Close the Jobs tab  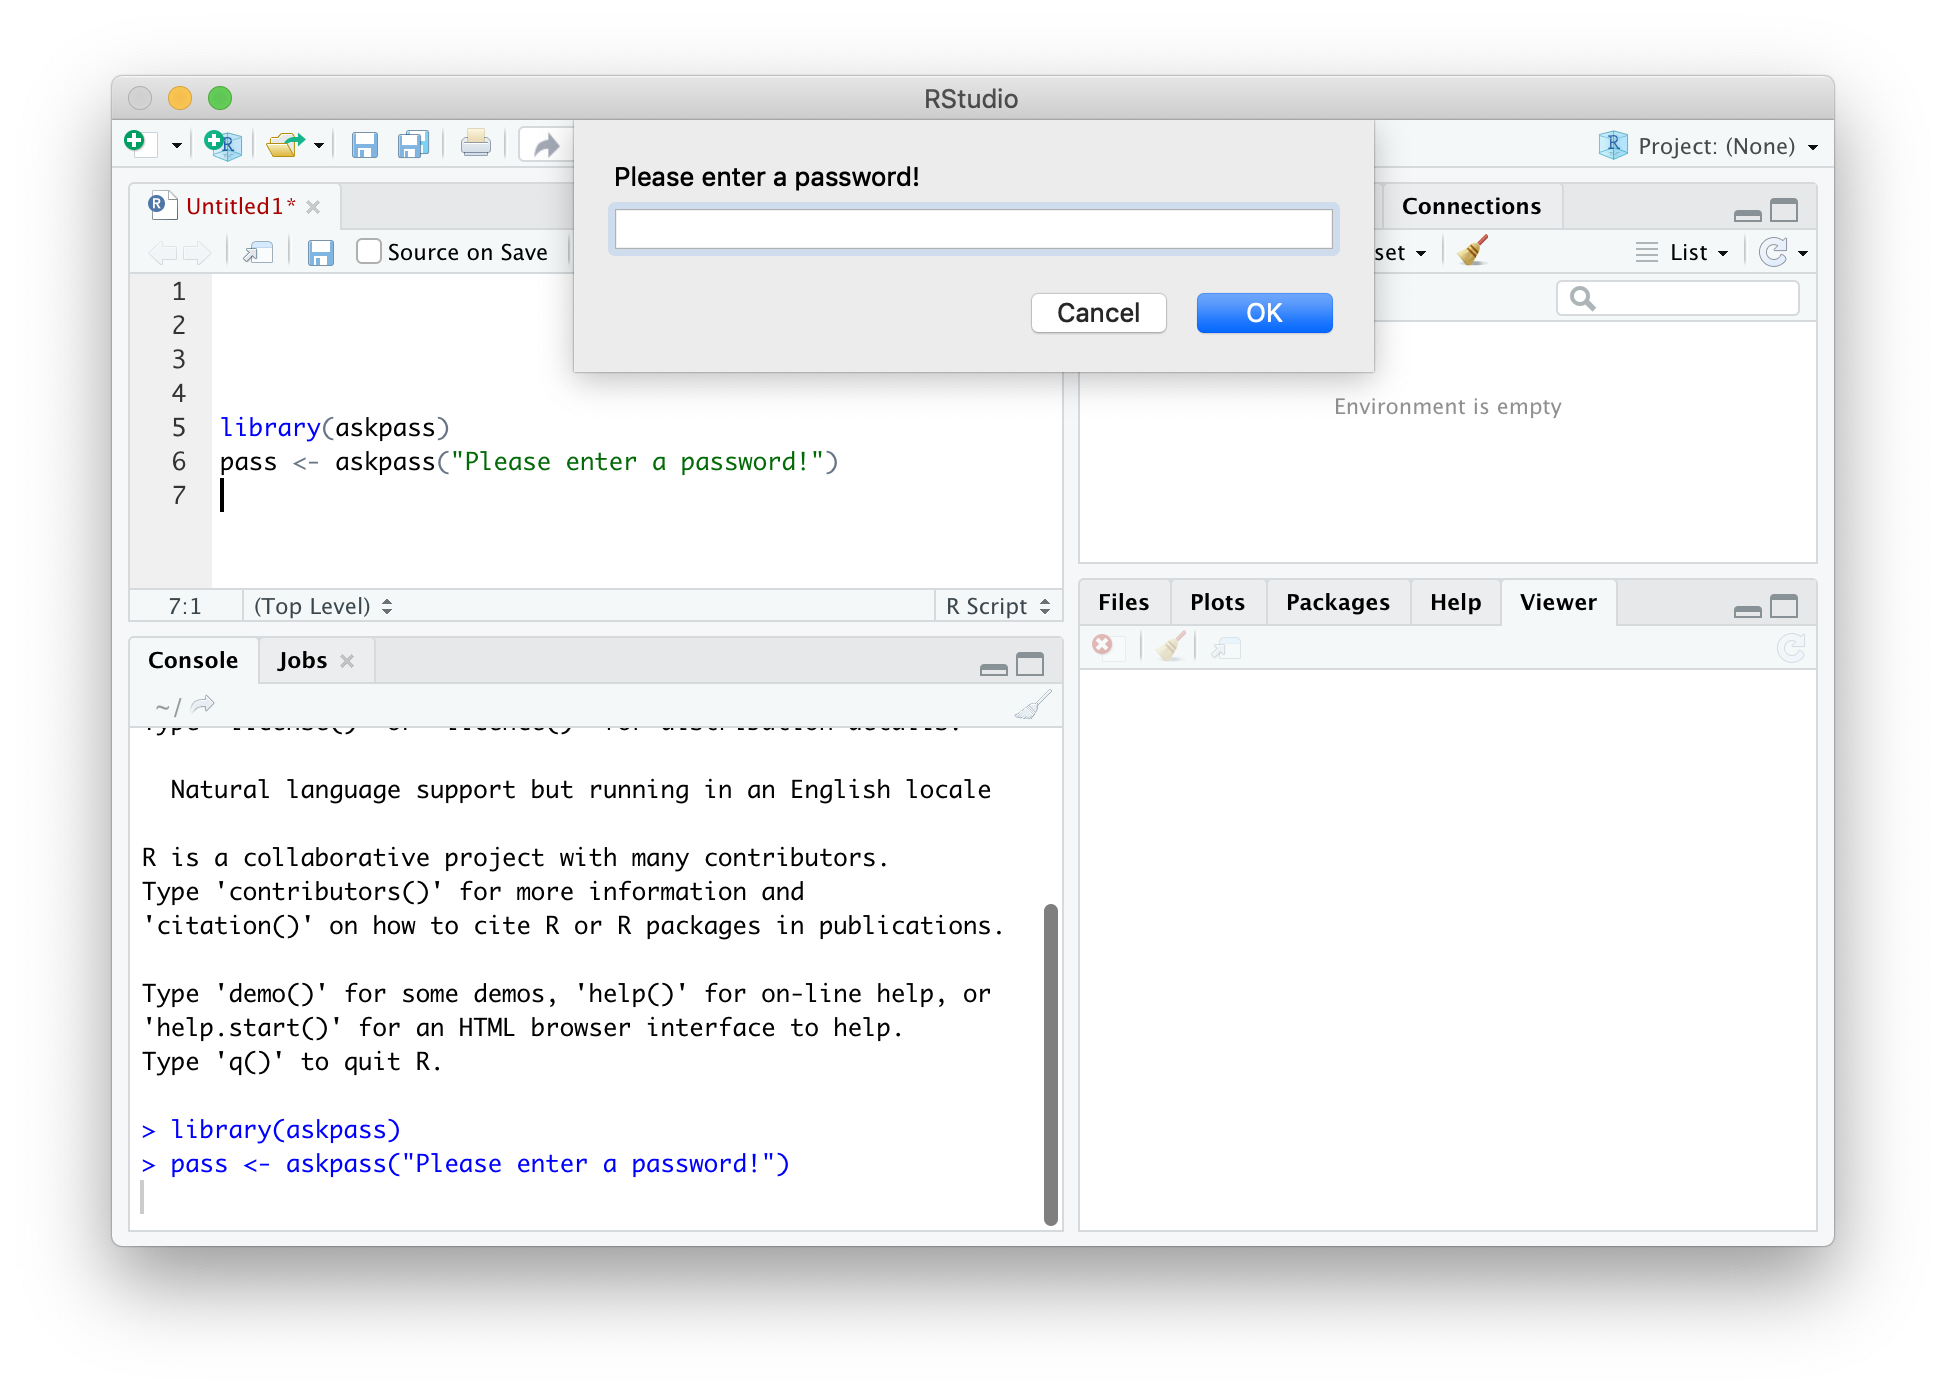coord(347,661)
